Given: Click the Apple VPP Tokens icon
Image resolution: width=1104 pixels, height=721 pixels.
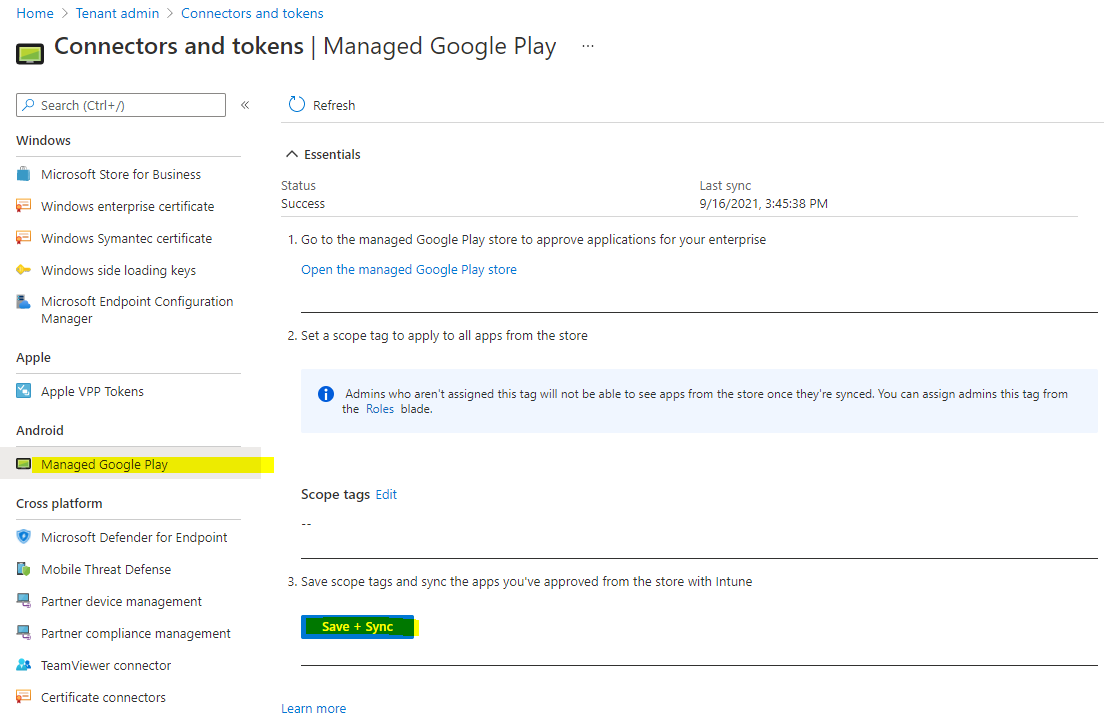Looking at the screenshot, I should [23, 391].
